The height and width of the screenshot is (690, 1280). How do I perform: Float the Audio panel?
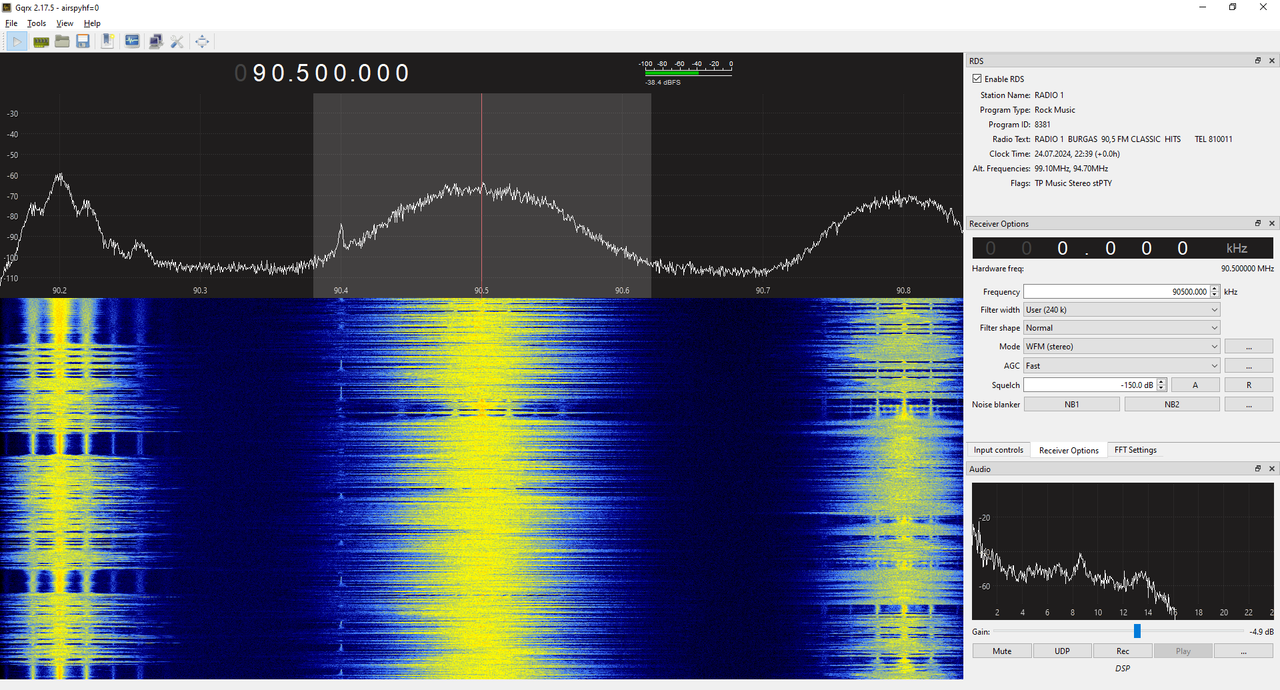pos(1258,468)
